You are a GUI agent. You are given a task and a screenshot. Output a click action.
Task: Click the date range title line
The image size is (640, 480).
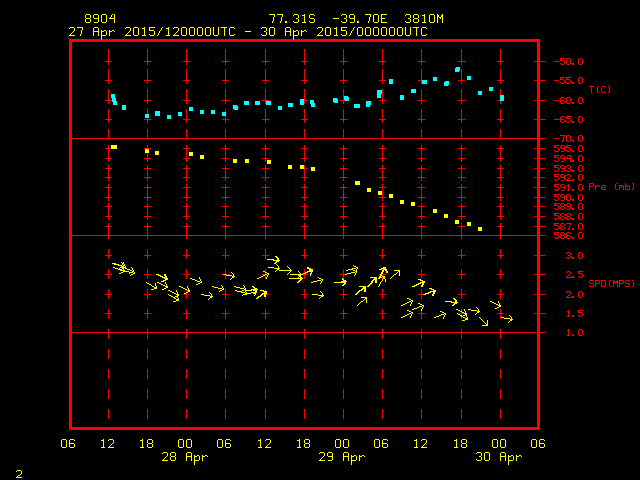(248, 32)
